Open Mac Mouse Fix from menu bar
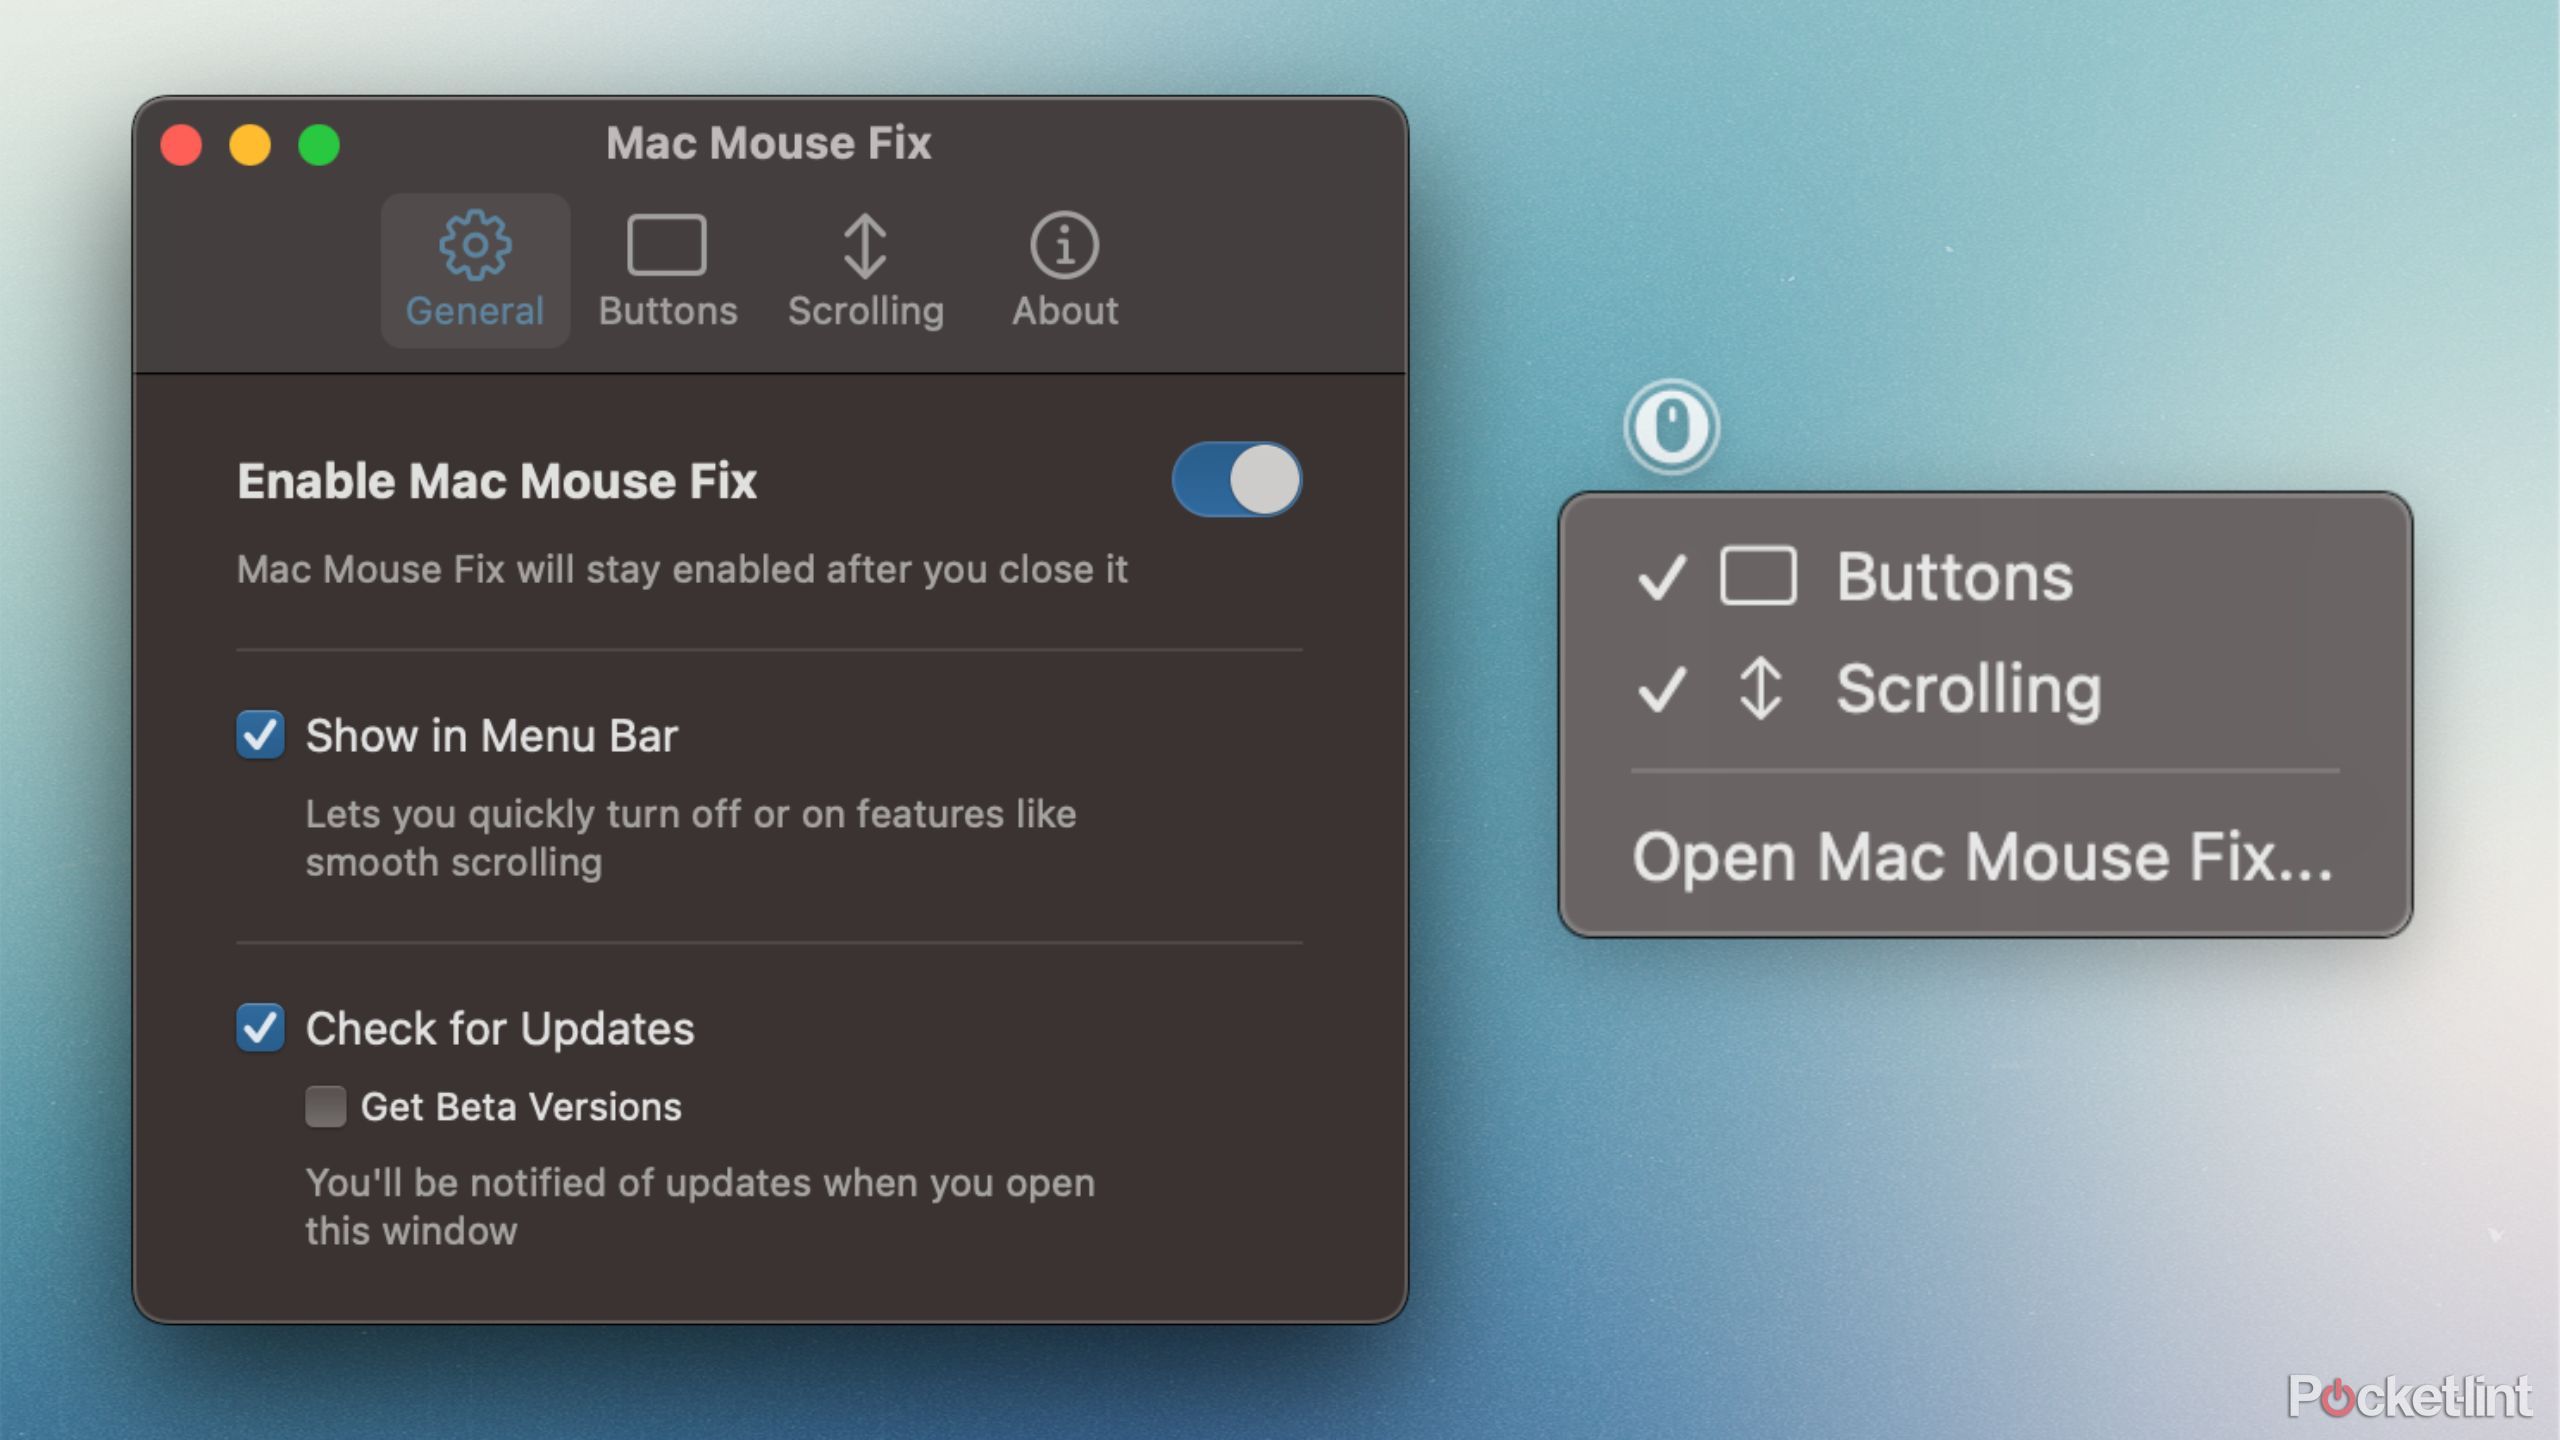This screenshot has height=1440, width=2560. (1982, 858)
